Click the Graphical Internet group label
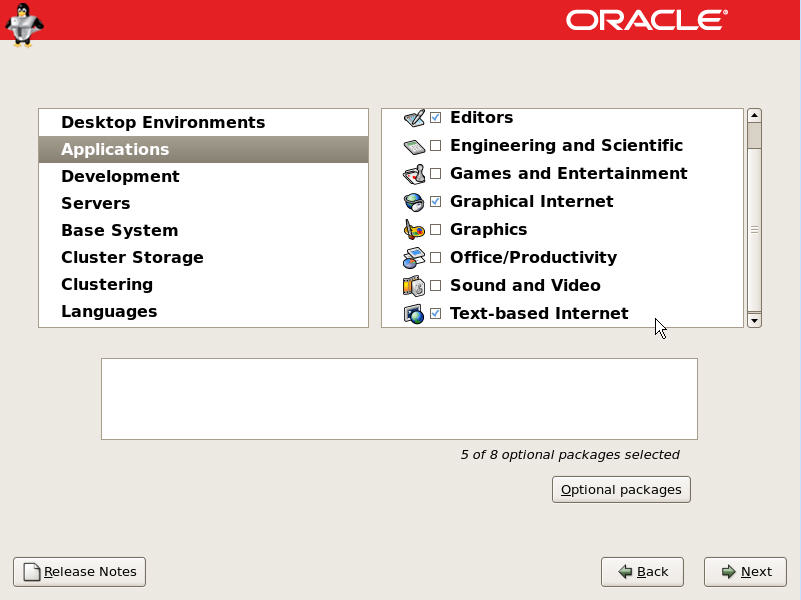 (532, 202)
